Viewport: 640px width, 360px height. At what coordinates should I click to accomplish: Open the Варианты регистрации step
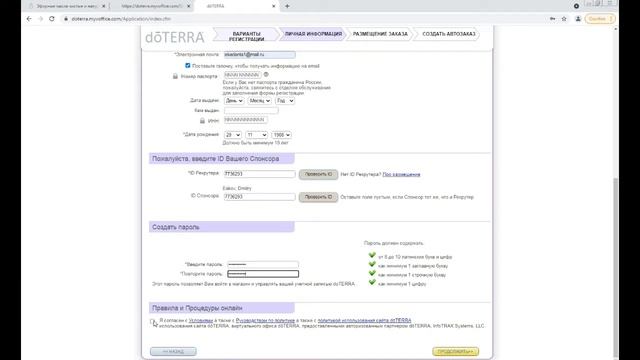click(246, 36)
